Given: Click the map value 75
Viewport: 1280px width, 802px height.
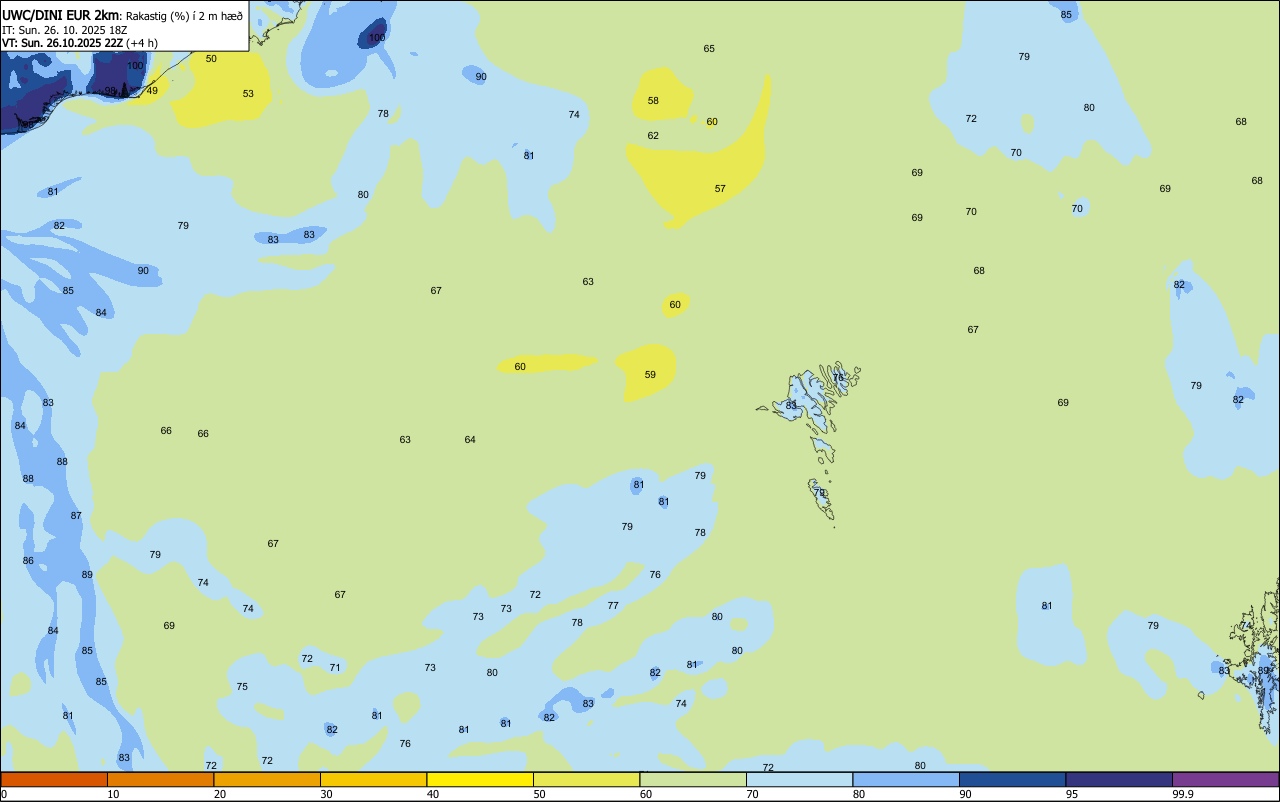Looking at the screenshot, I should [242, 687].
